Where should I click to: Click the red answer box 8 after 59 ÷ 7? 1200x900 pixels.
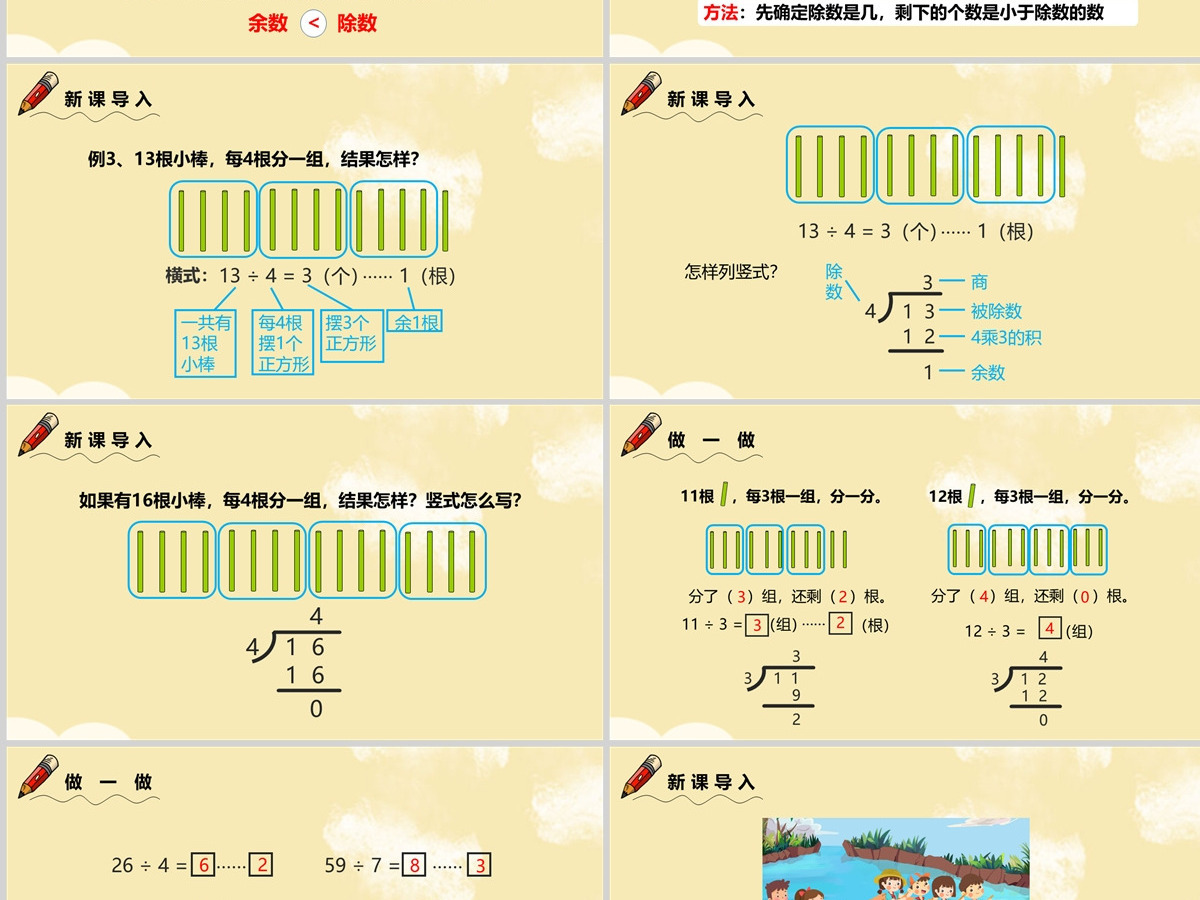pyautogui.click(x=413, y=865)
